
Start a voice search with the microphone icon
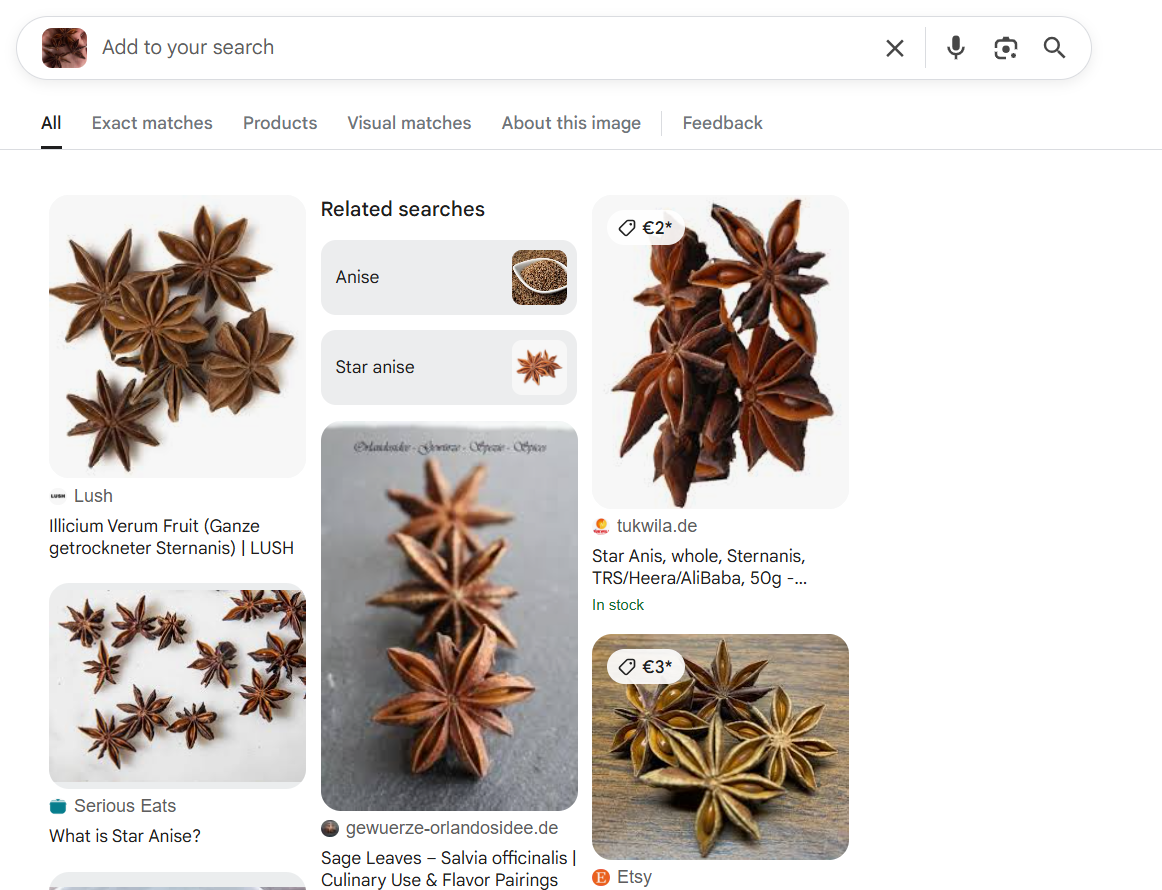[955, 47]
